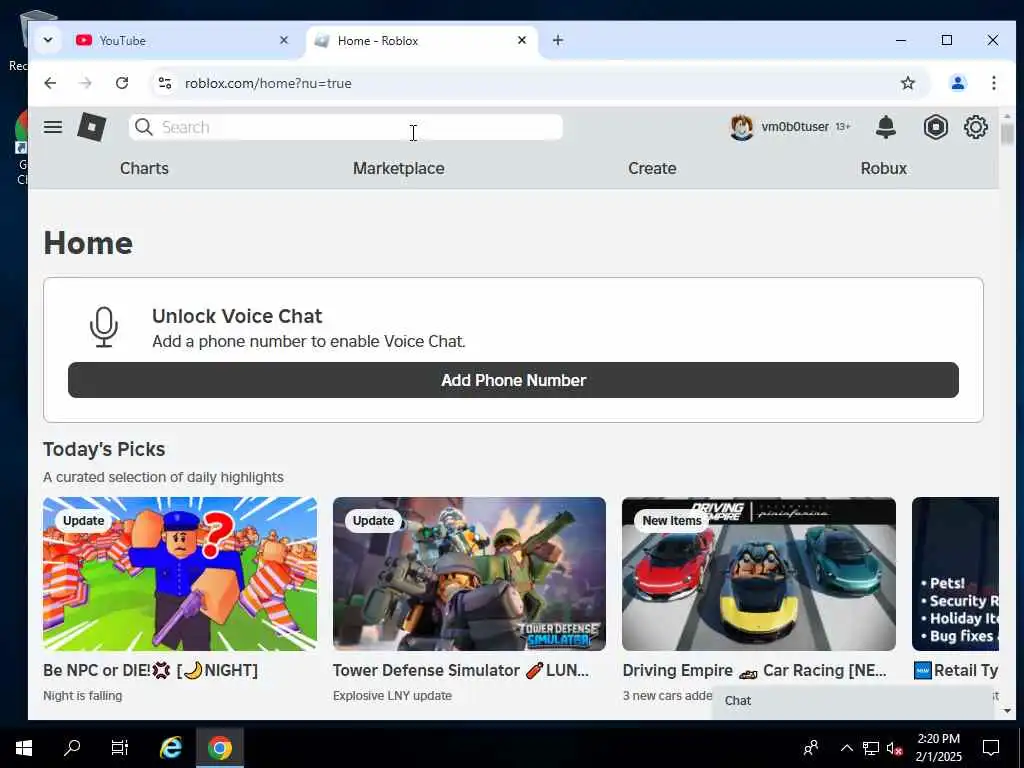The height and width of the screenshot is (768, 1024).
Task: Click the scrollbar down arrow
Action: click(1007, 711)
